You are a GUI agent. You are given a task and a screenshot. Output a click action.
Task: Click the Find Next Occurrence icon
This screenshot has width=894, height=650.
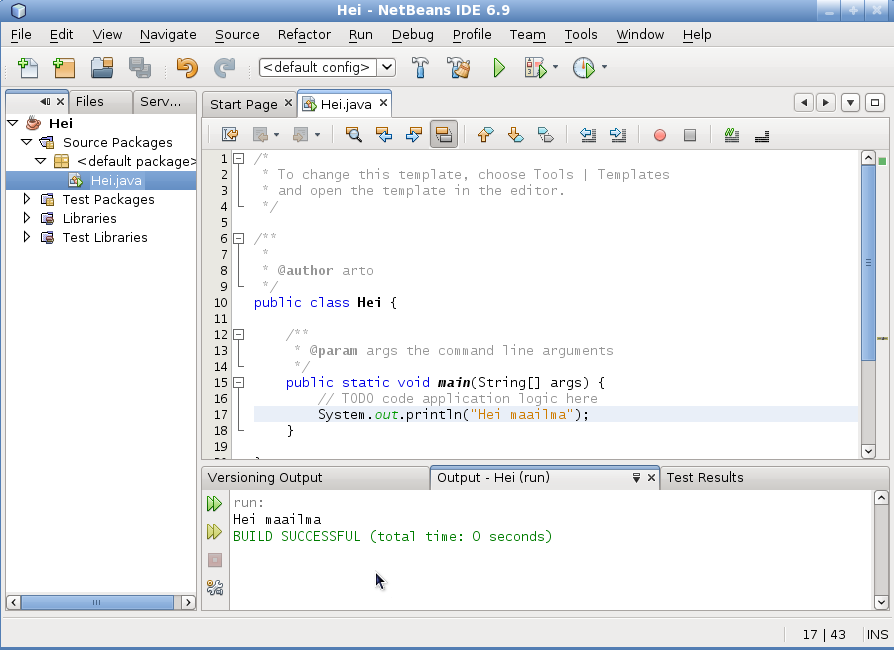click(x=413, y=135)
